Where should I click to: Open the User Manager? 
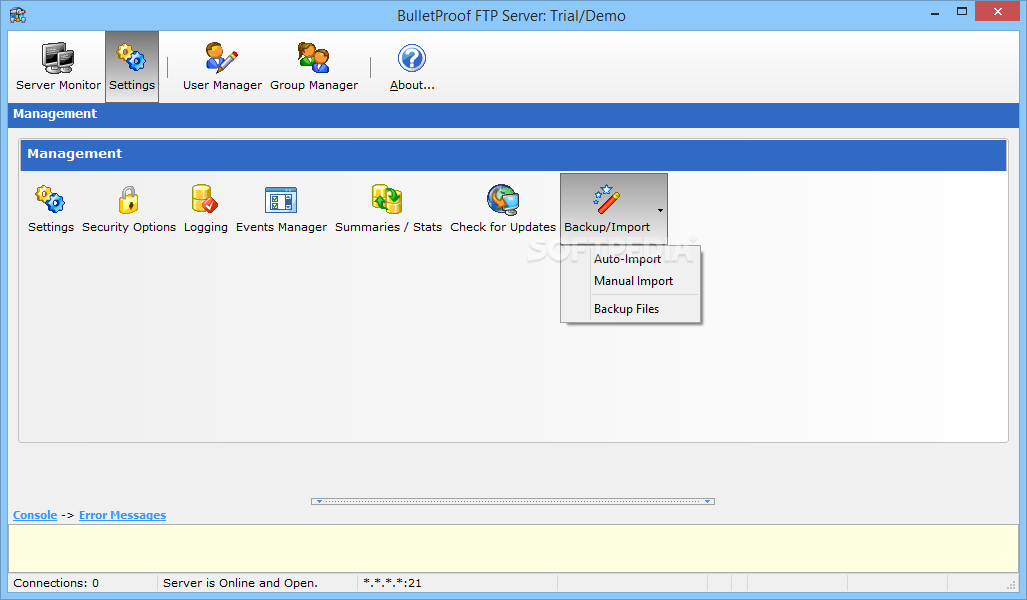(222, 67)
